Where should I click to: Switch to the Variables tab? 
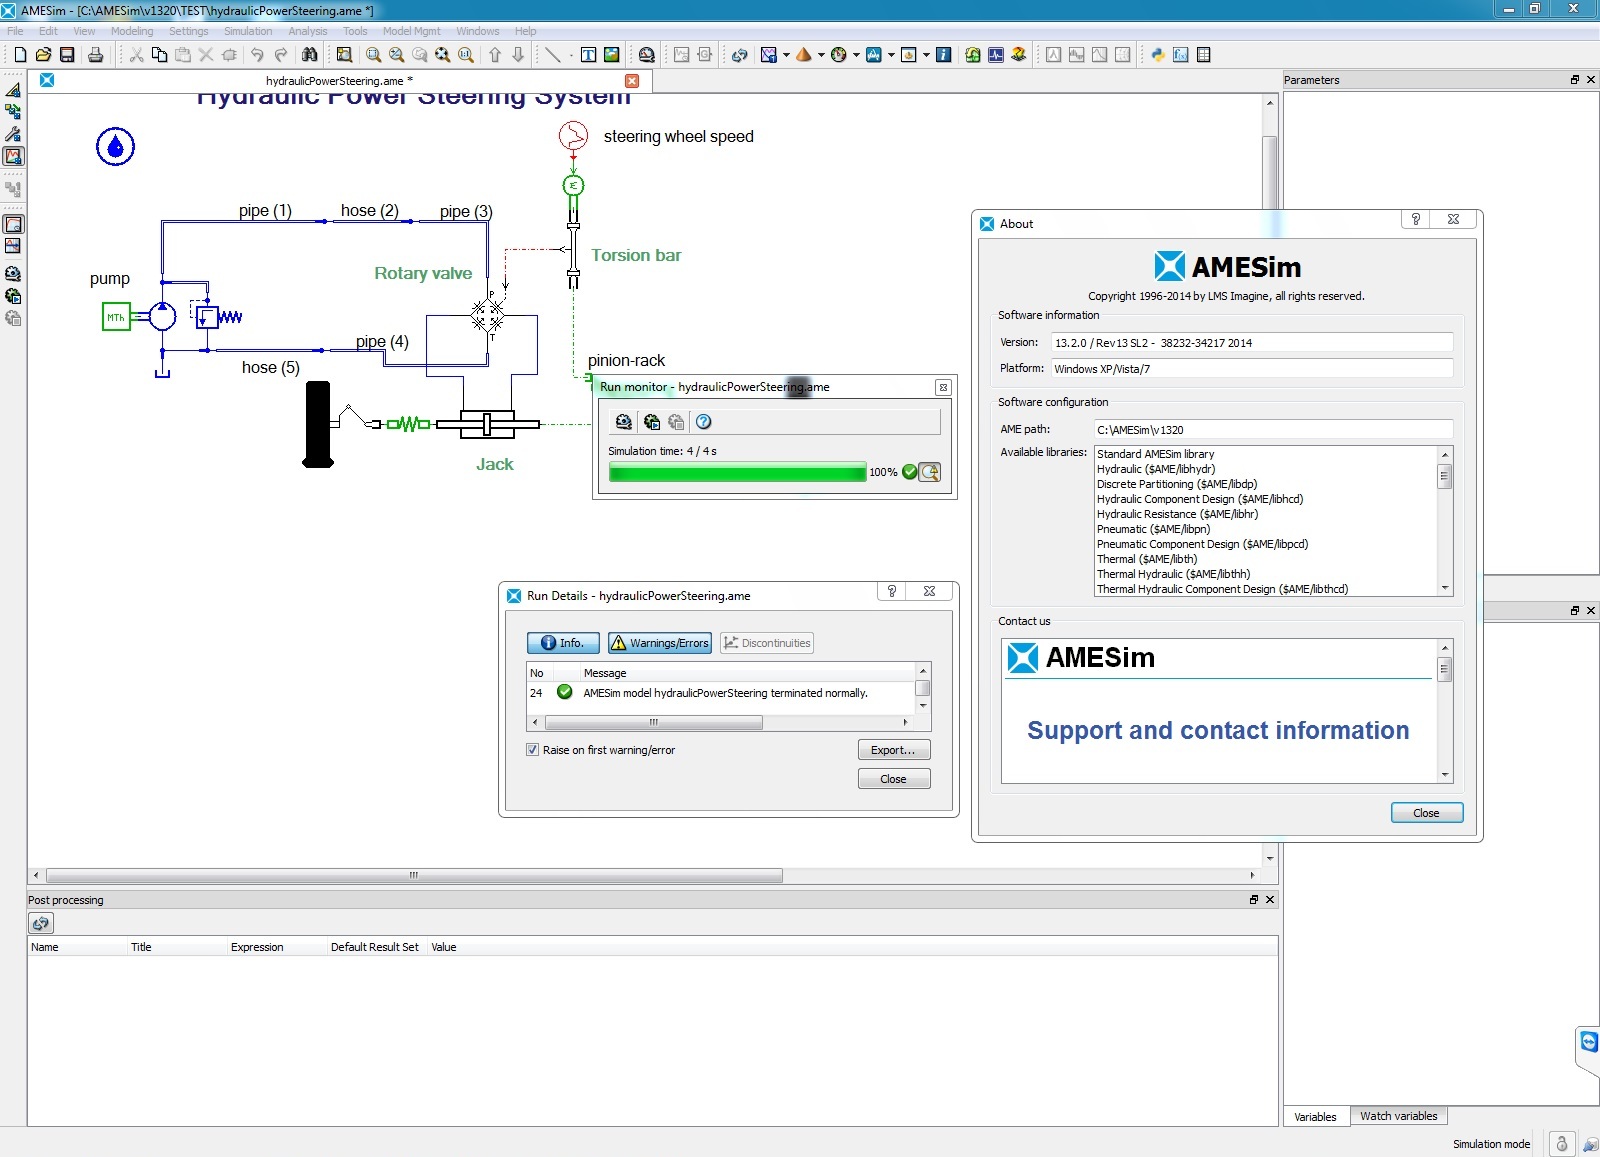coord(1315,1117)
